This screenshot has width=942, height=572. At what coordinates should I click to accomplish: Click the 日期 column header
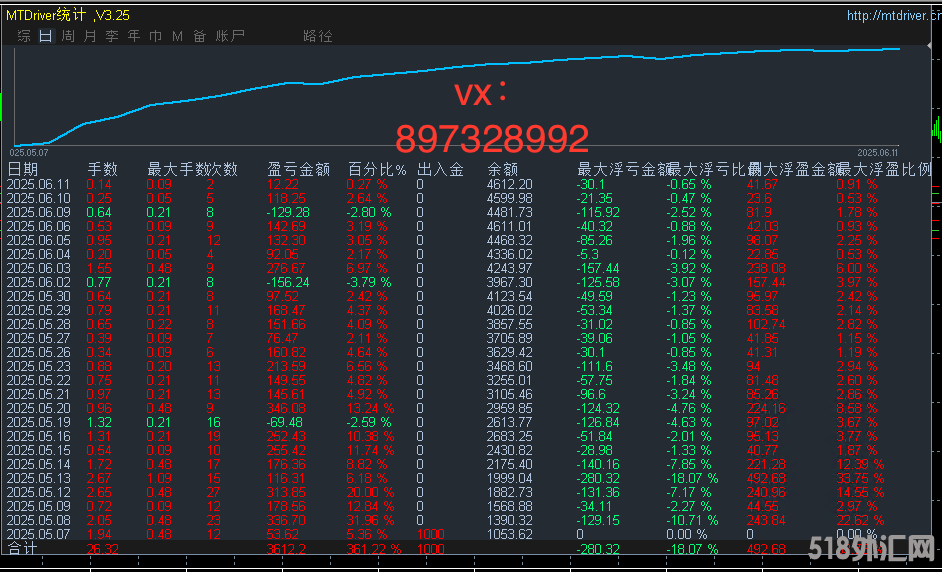[24, 169]
